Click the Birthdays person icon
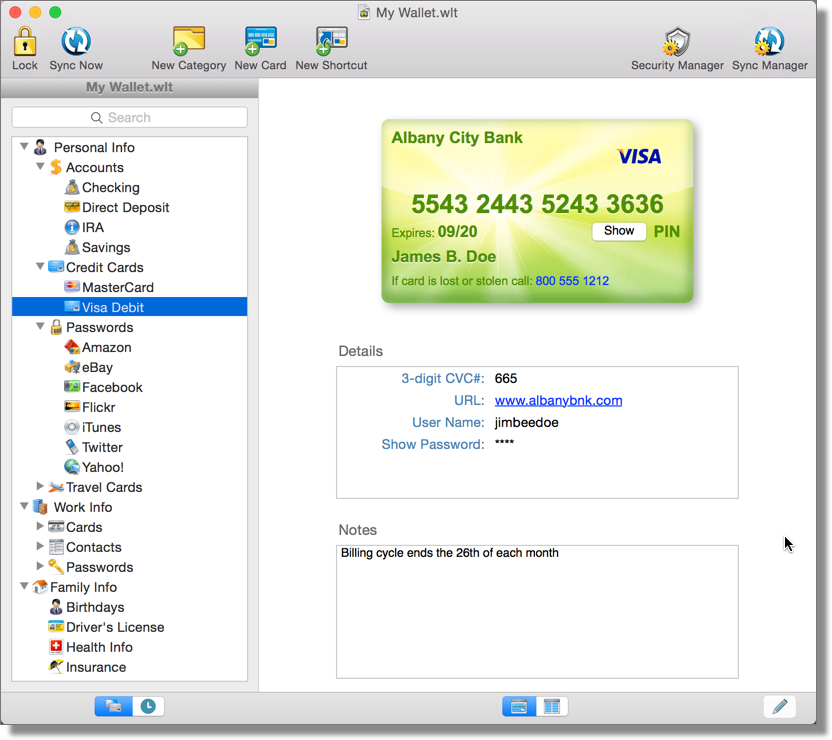This screenshot has height=740, width=832. pyautogui.click(x=56, y=607)
